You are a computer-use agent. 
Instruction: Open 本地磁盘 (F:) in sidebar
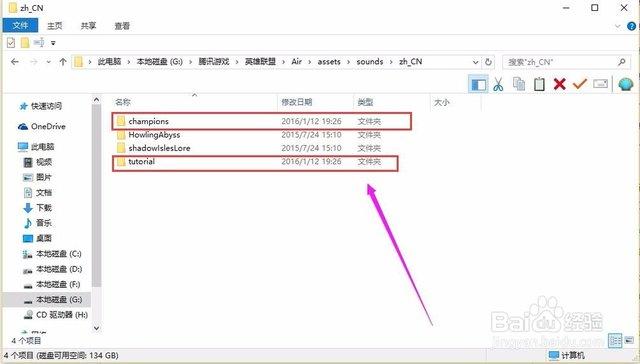pos(52,284)
